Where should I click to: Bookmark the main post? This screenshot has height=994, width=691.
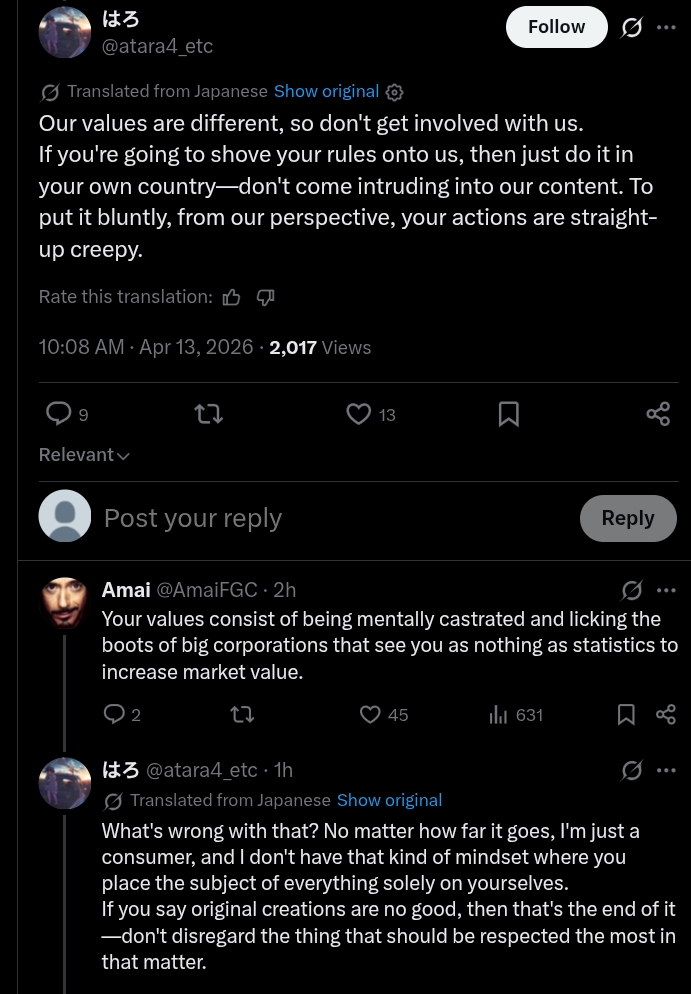click(508, 413)
